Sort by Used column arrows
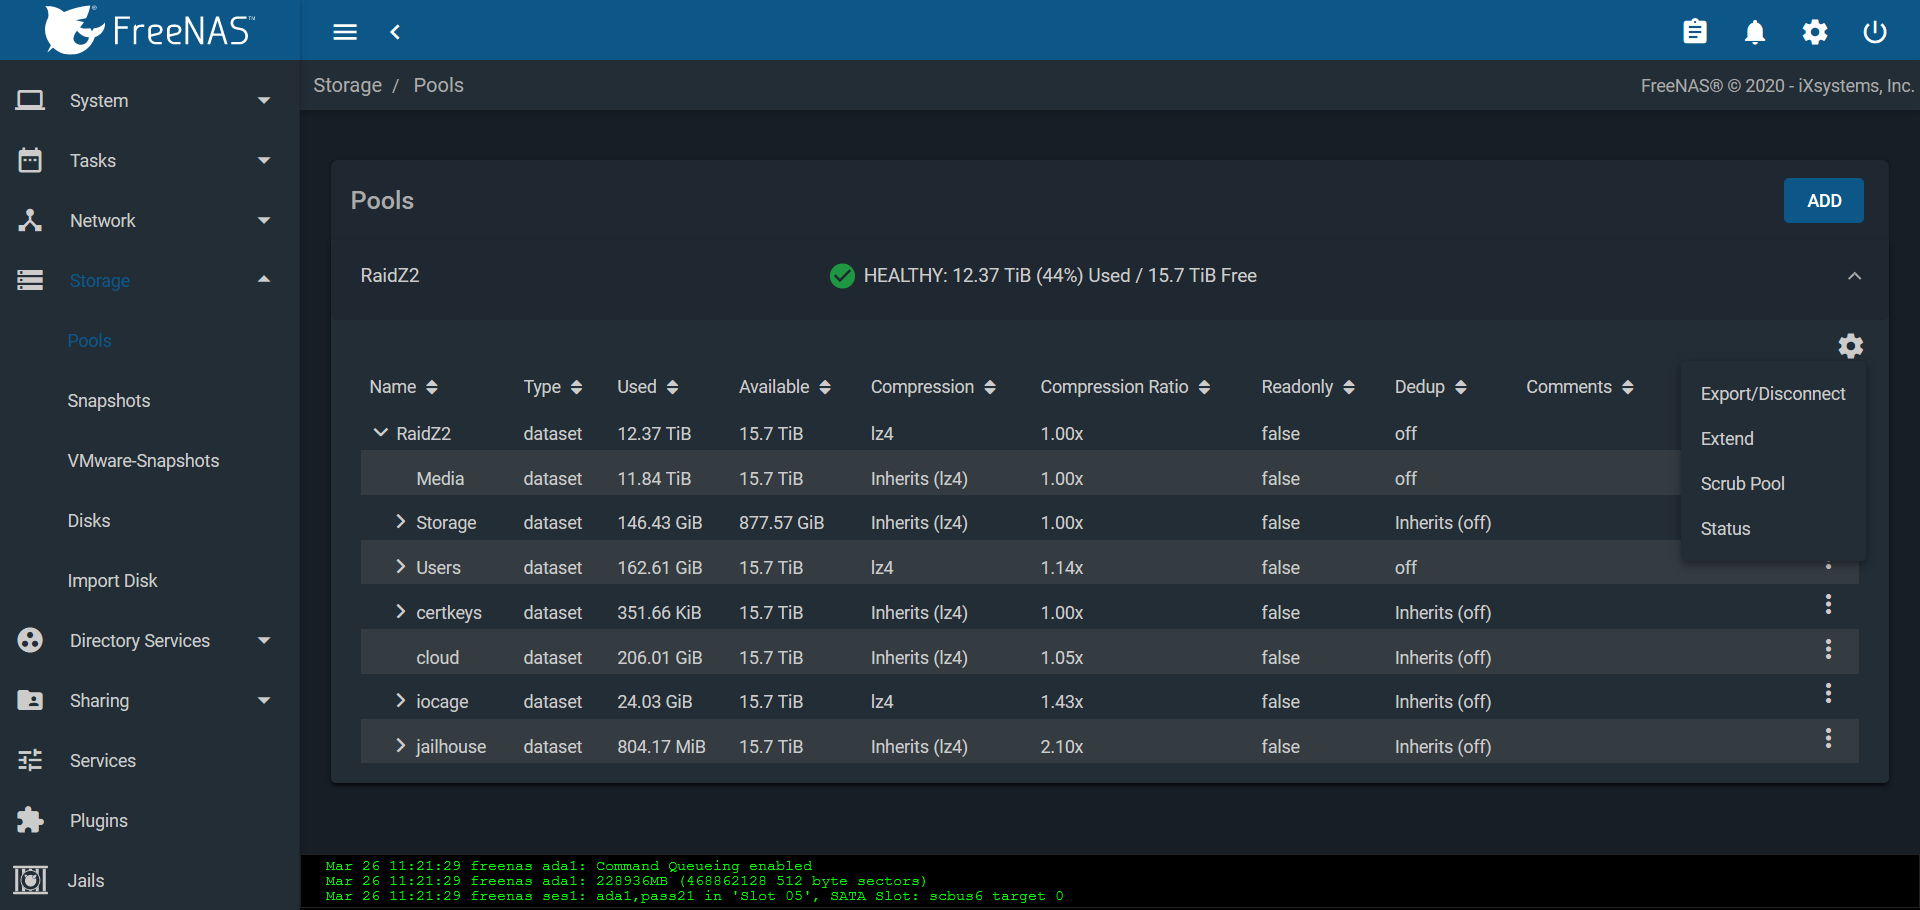The width and height of the screenshot is (1920, 910). point(672,387)
